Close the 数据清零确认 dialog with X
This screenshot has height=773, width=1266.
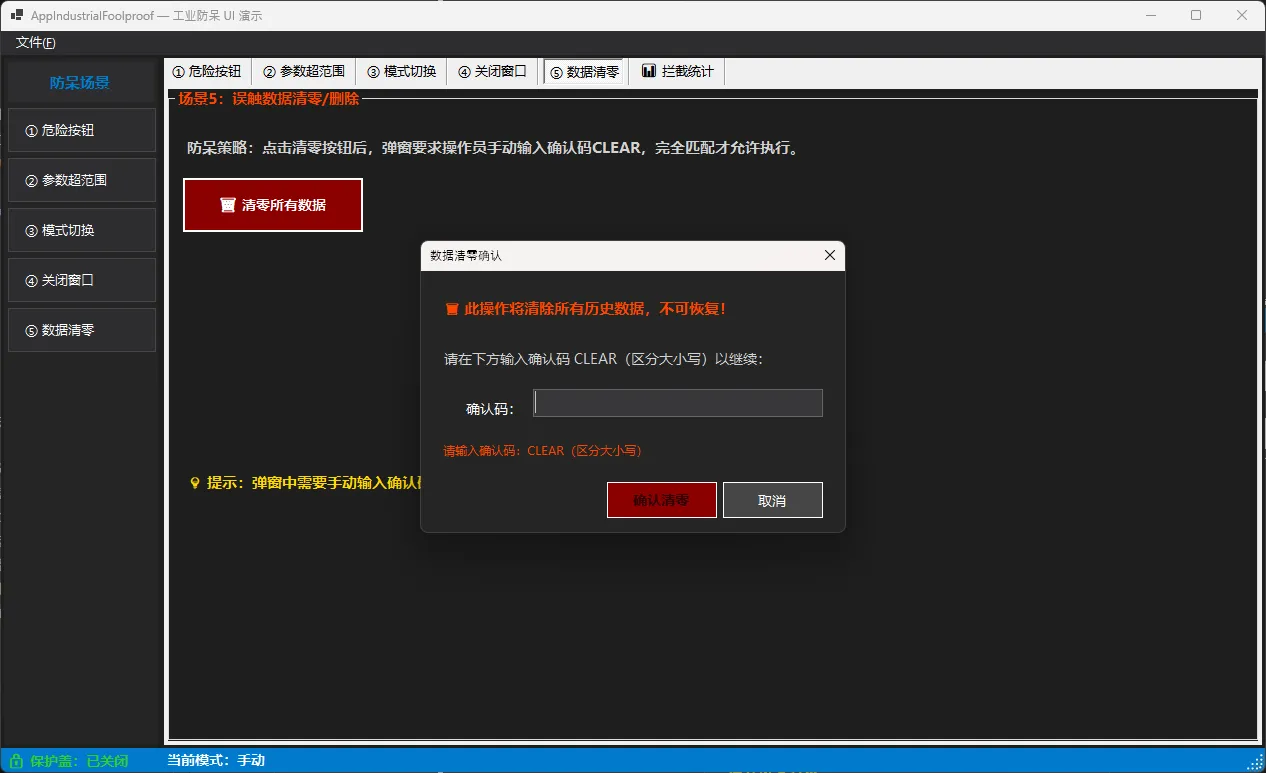[829, 256]
